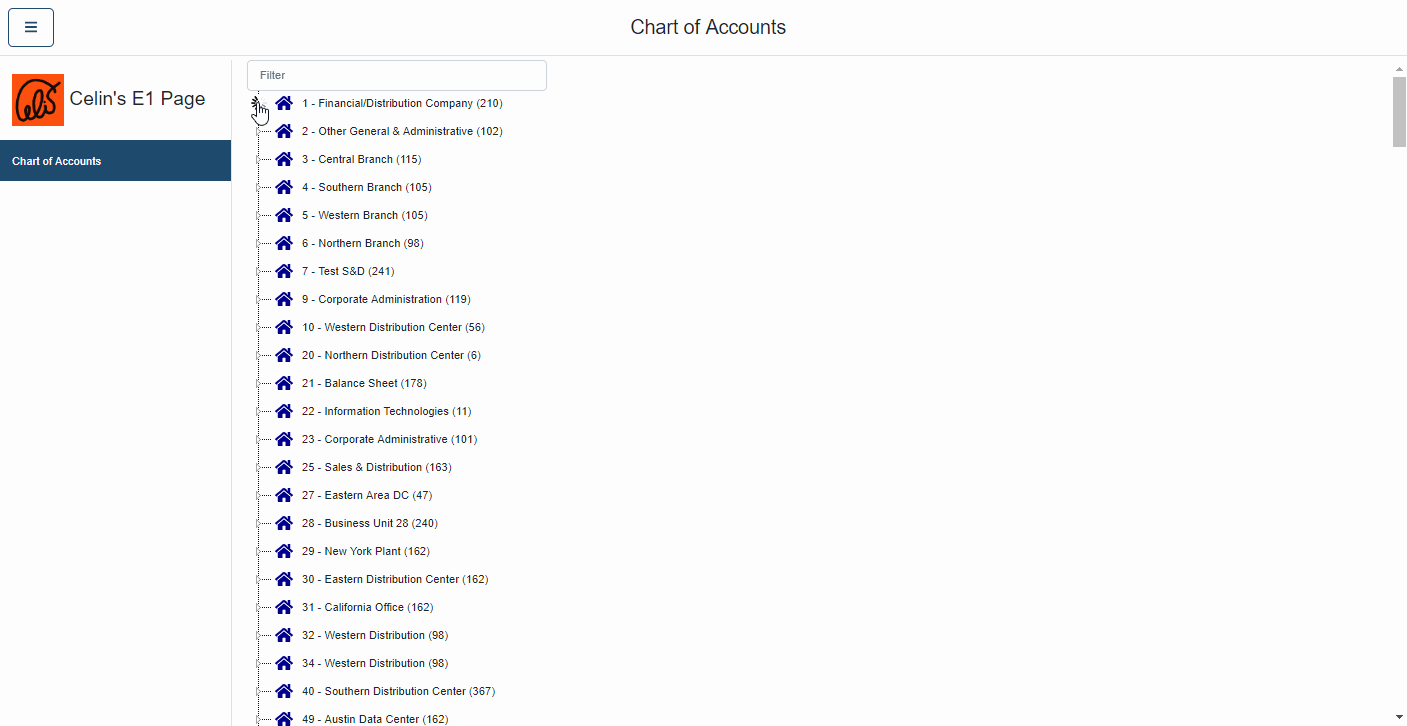
Task: Select the row '22 - Information Technologies (11)'
Action: click(386, 411)
